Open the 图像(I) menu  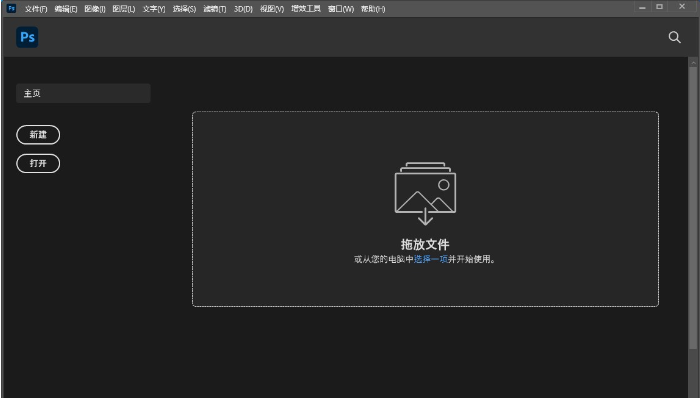tap(95, 9)
